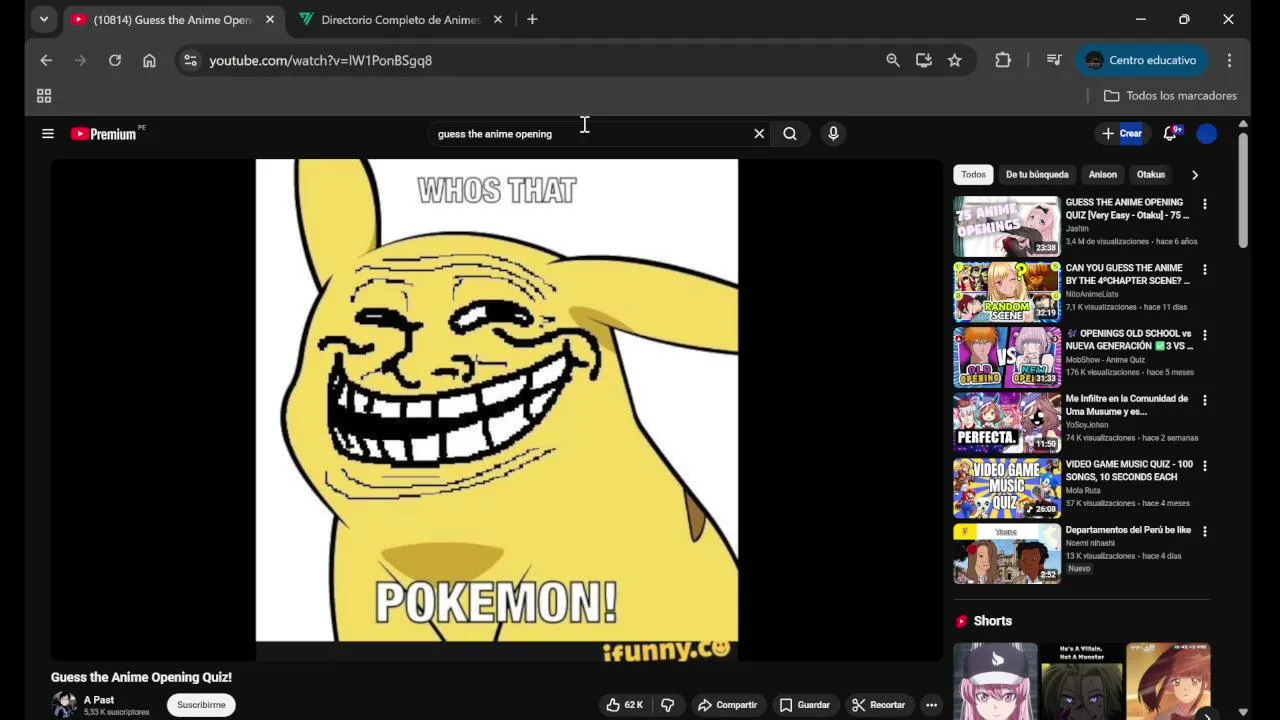Clip the video with Recortar

click(x=878, y=705)
